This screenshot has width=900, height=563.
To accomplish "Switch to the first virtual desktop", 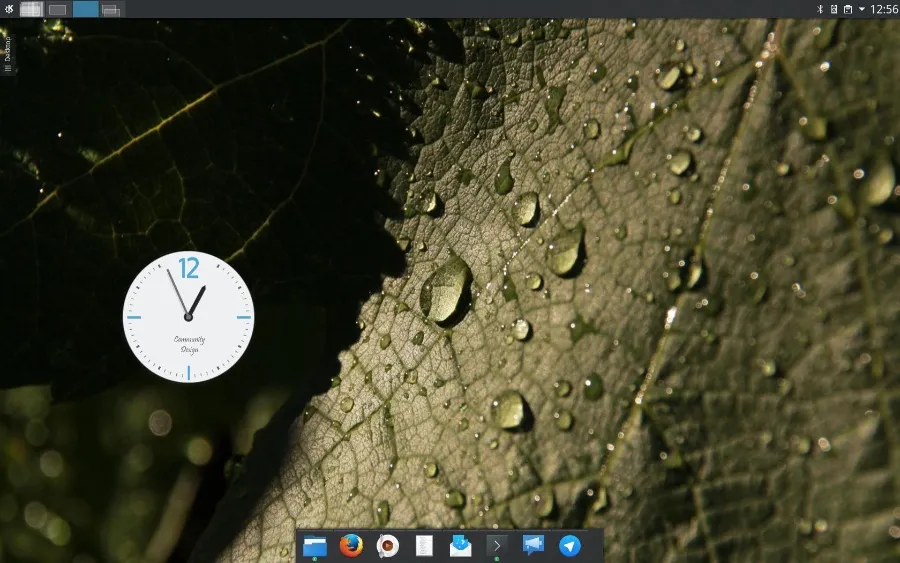I will tap(31, 9).
